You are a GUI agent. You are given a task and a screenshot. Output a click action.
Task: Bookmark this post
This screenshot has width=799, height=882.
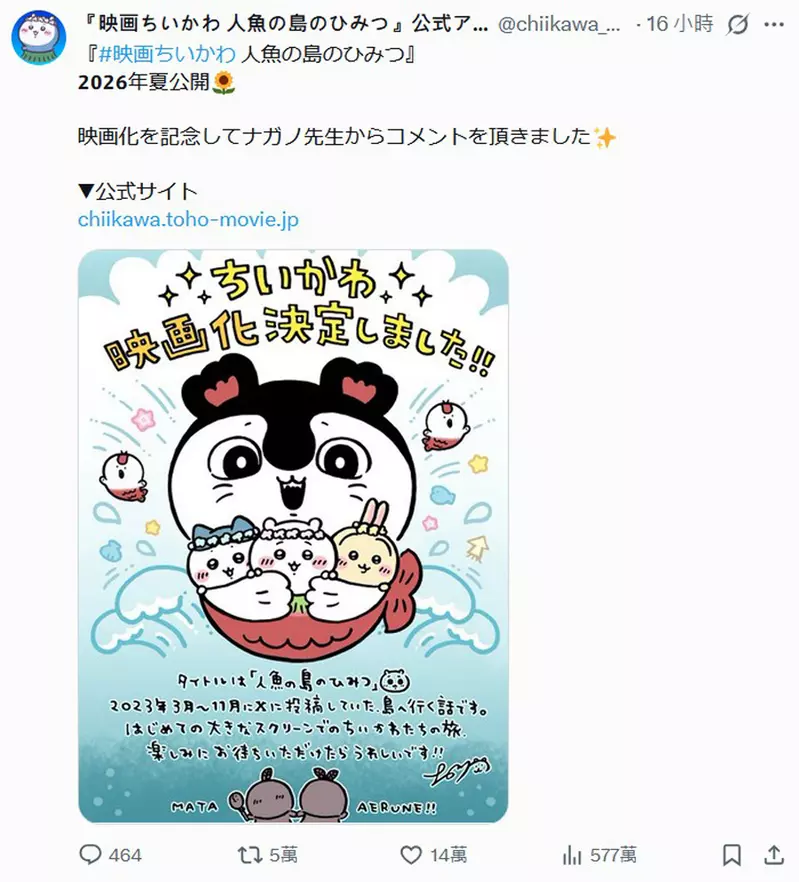click(x=731, y=855)
